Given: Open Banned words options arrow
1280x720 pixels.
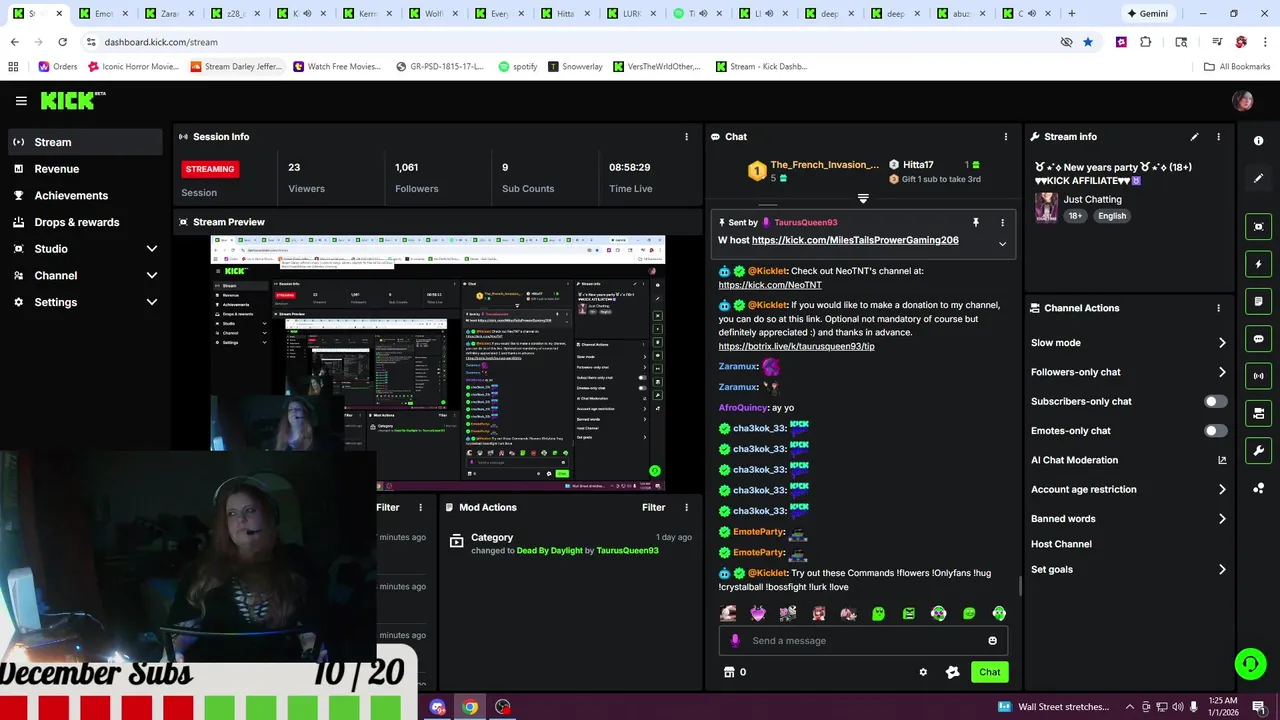Looking at the screenshot, I should click(1222, 519).
